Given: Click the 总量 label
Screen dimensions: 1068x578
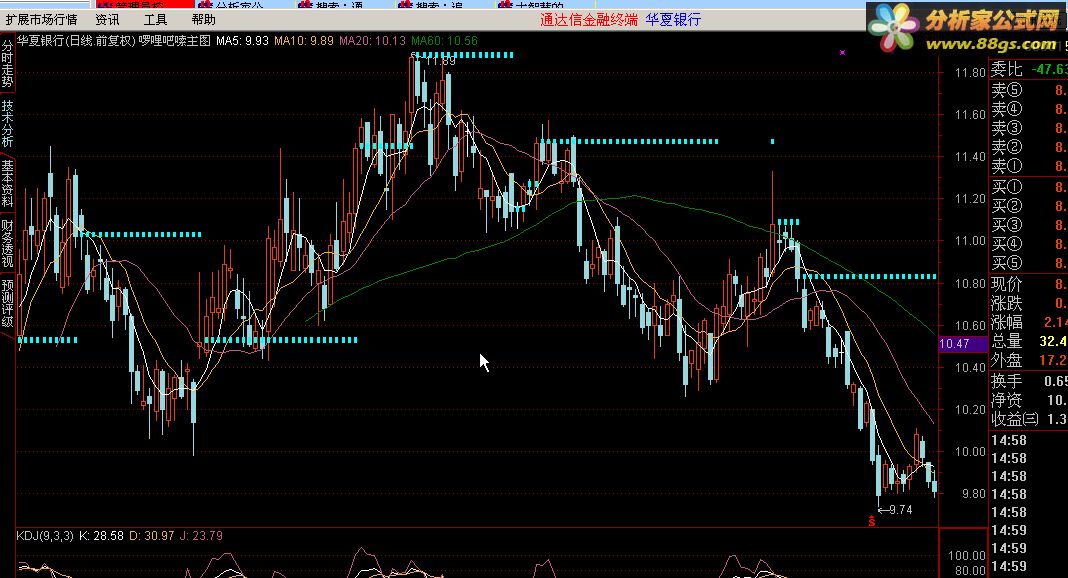Looking at the screenshot, I should [1007, 342].
